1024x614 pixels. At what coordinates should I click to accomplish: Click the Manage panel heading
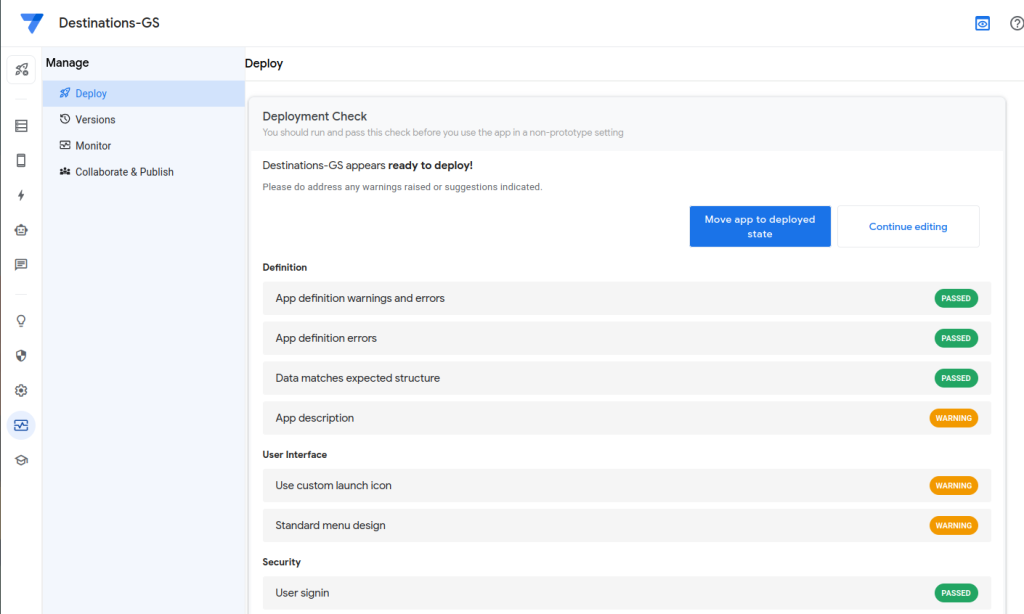tap(67, 63)
